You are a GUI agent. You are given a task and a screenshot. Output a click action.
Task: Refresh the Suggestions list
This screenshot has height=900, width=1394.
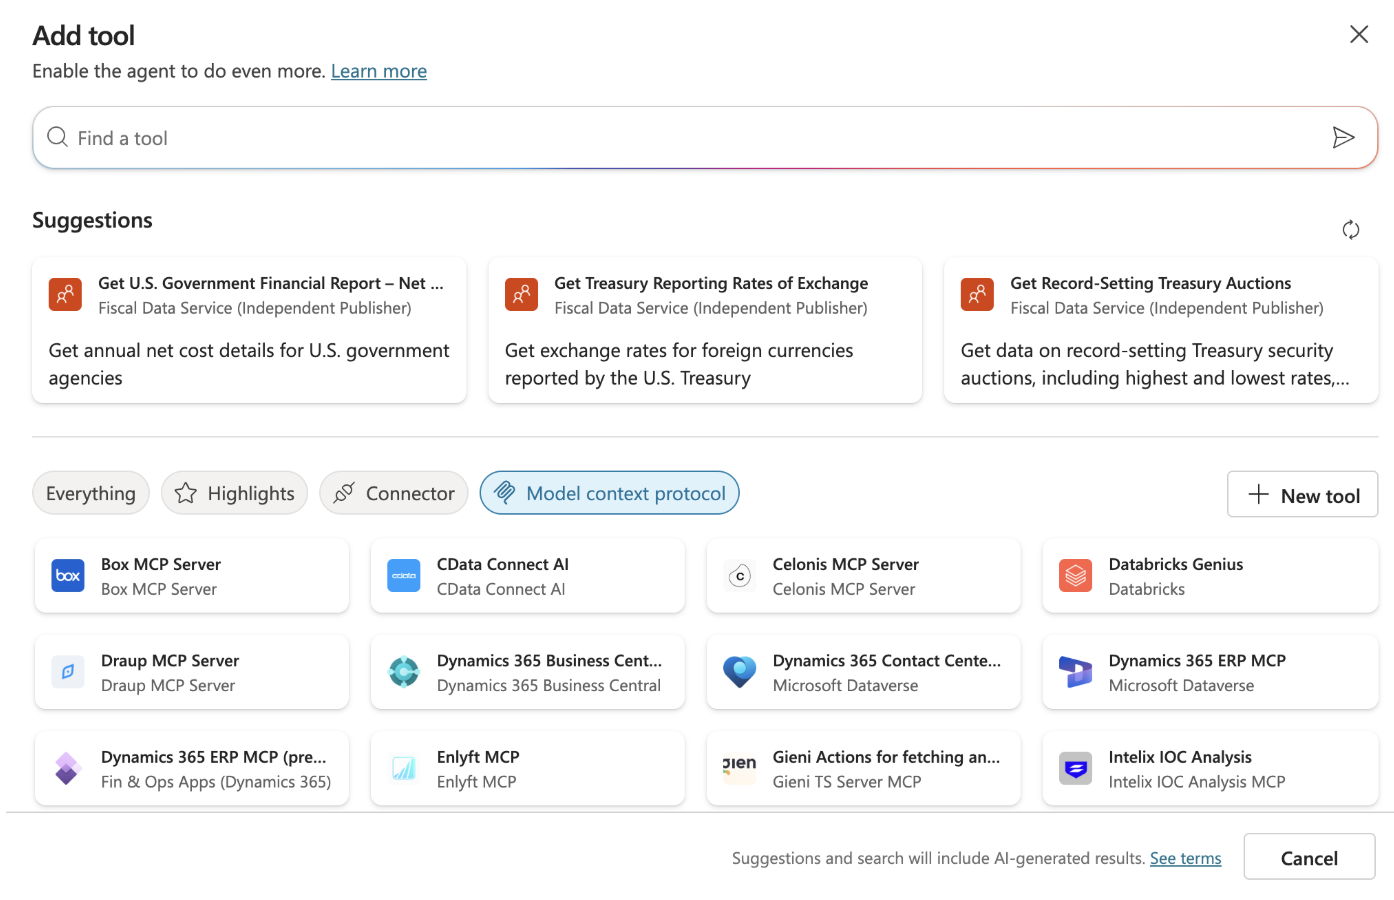click(1350, 230)
